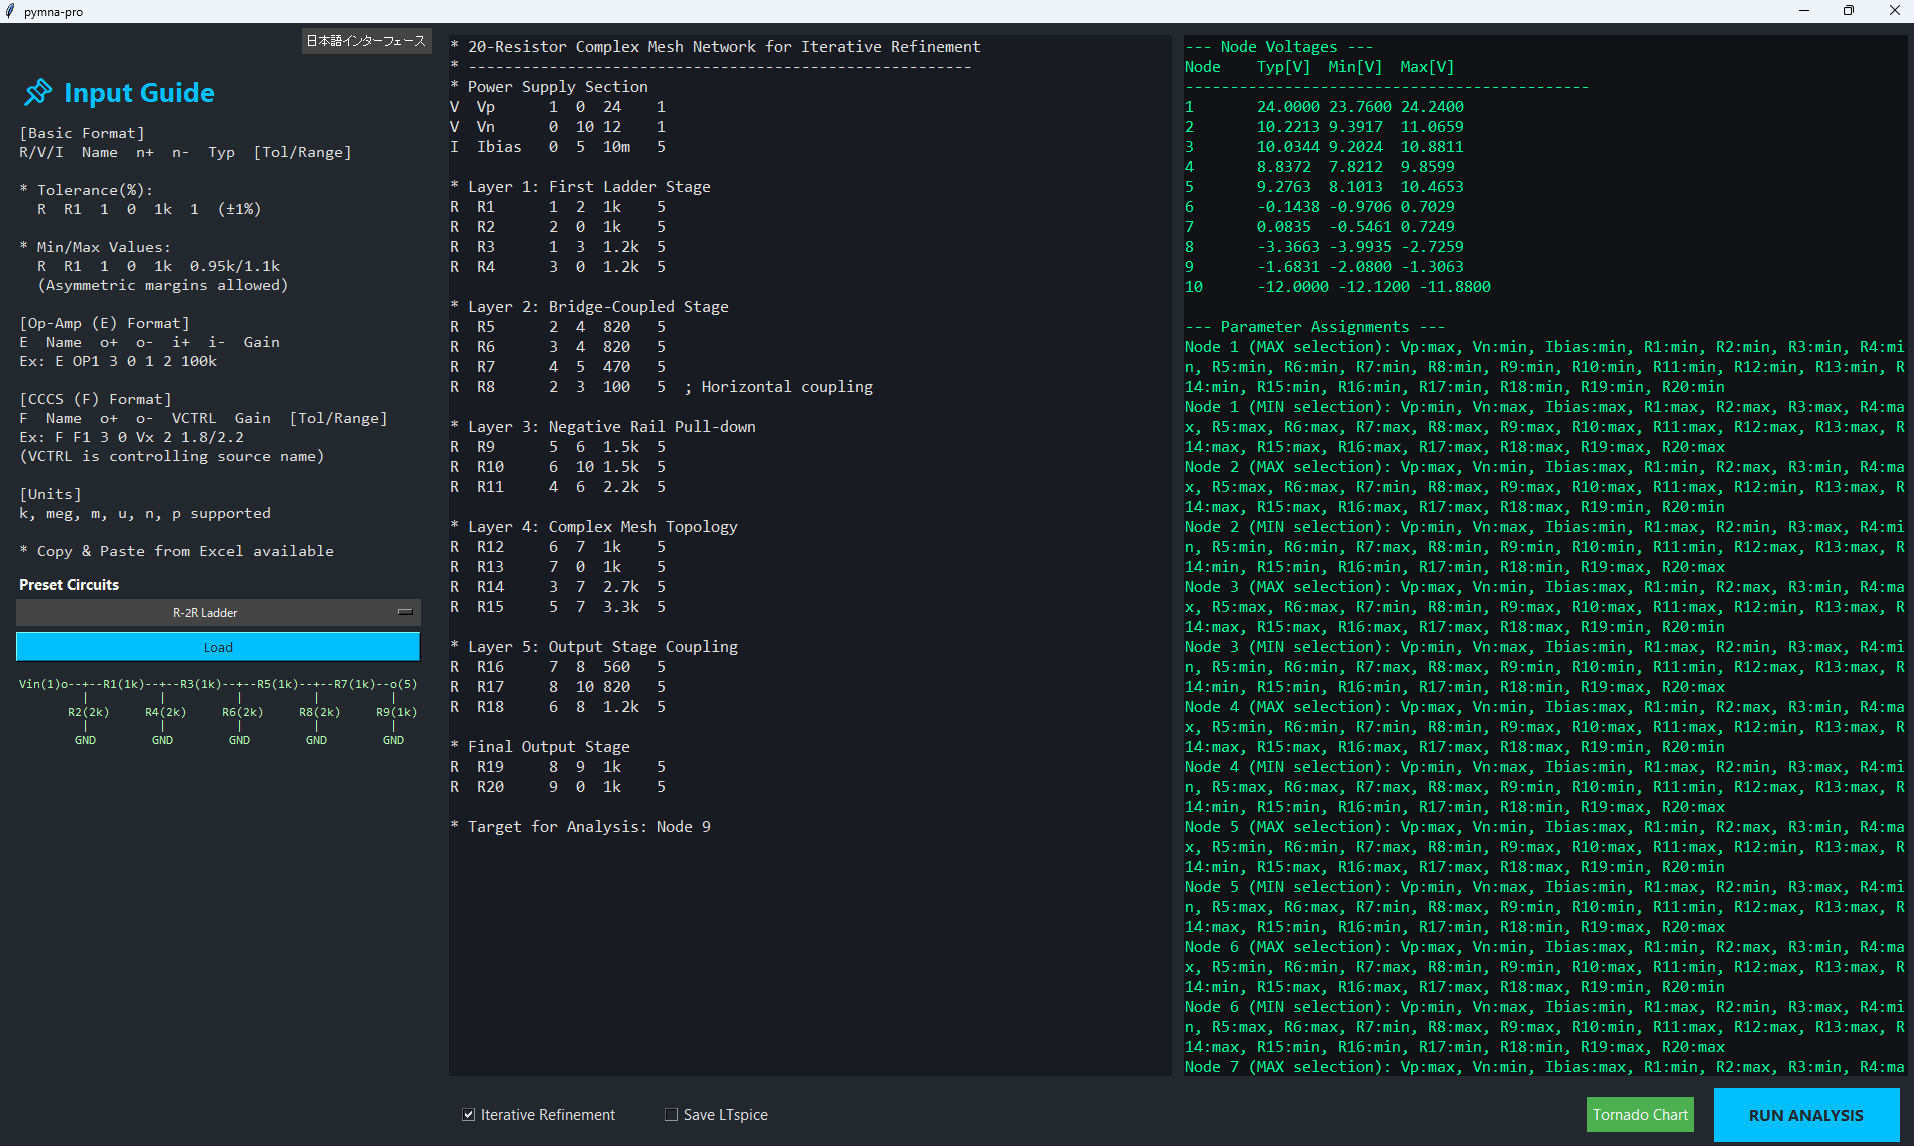Click the Node 10 voltage result row
The height and width of the screenshot is (1146, 1914).
[1337, 287]
